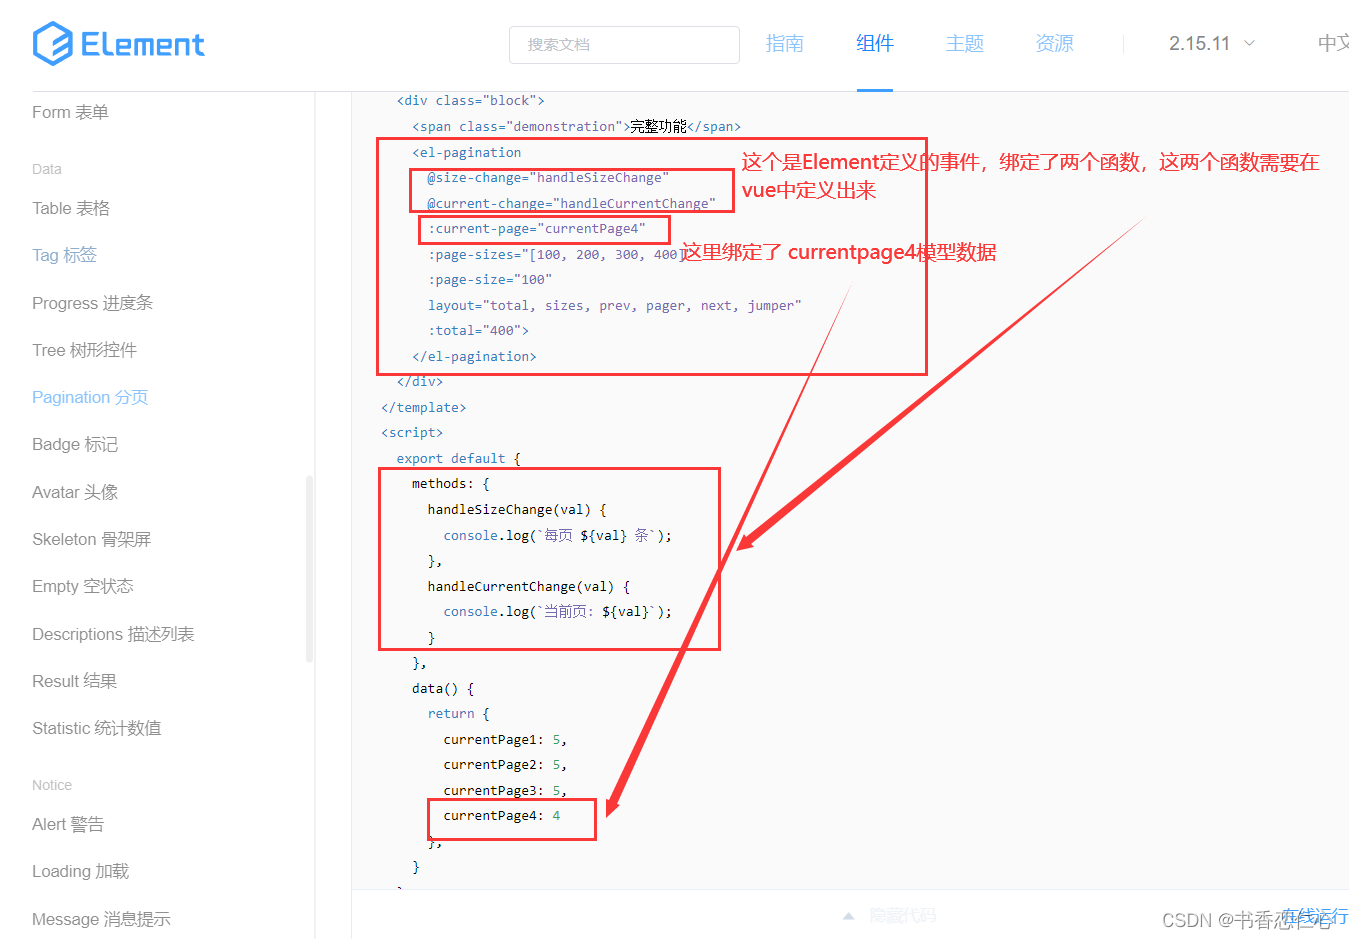The width and height of the screenshot is (1349, 939).
Task: Open the 指南 nav tab
Action: [784, 43]
